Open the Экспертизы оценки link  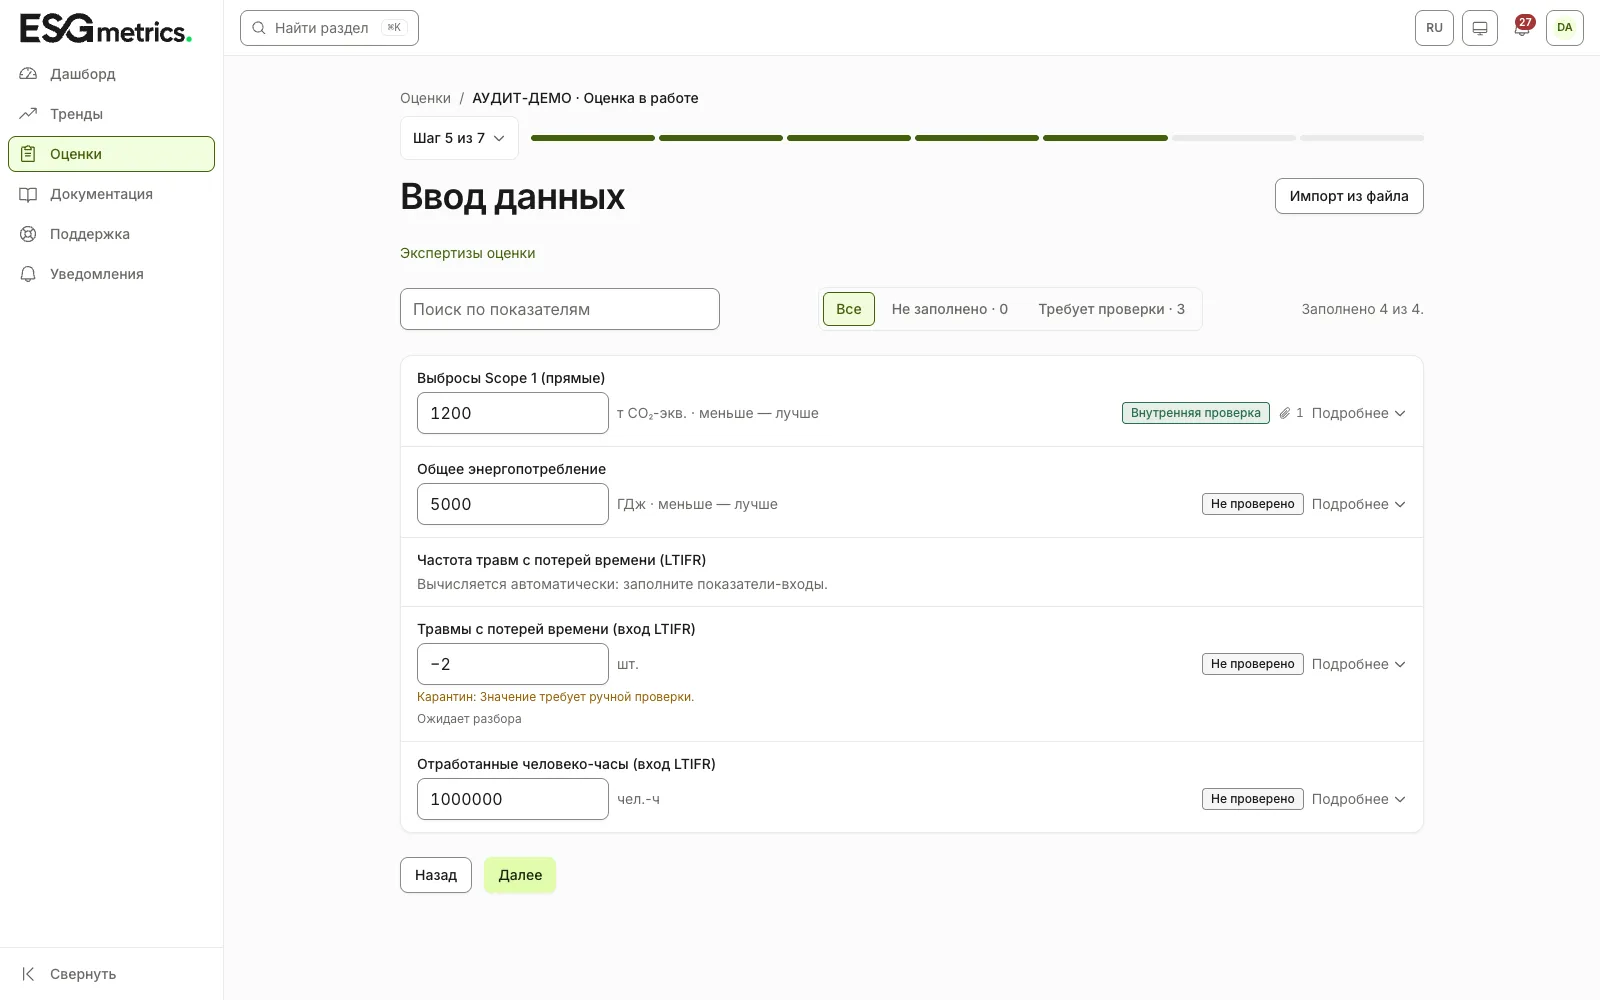click(x=468, y=253)
